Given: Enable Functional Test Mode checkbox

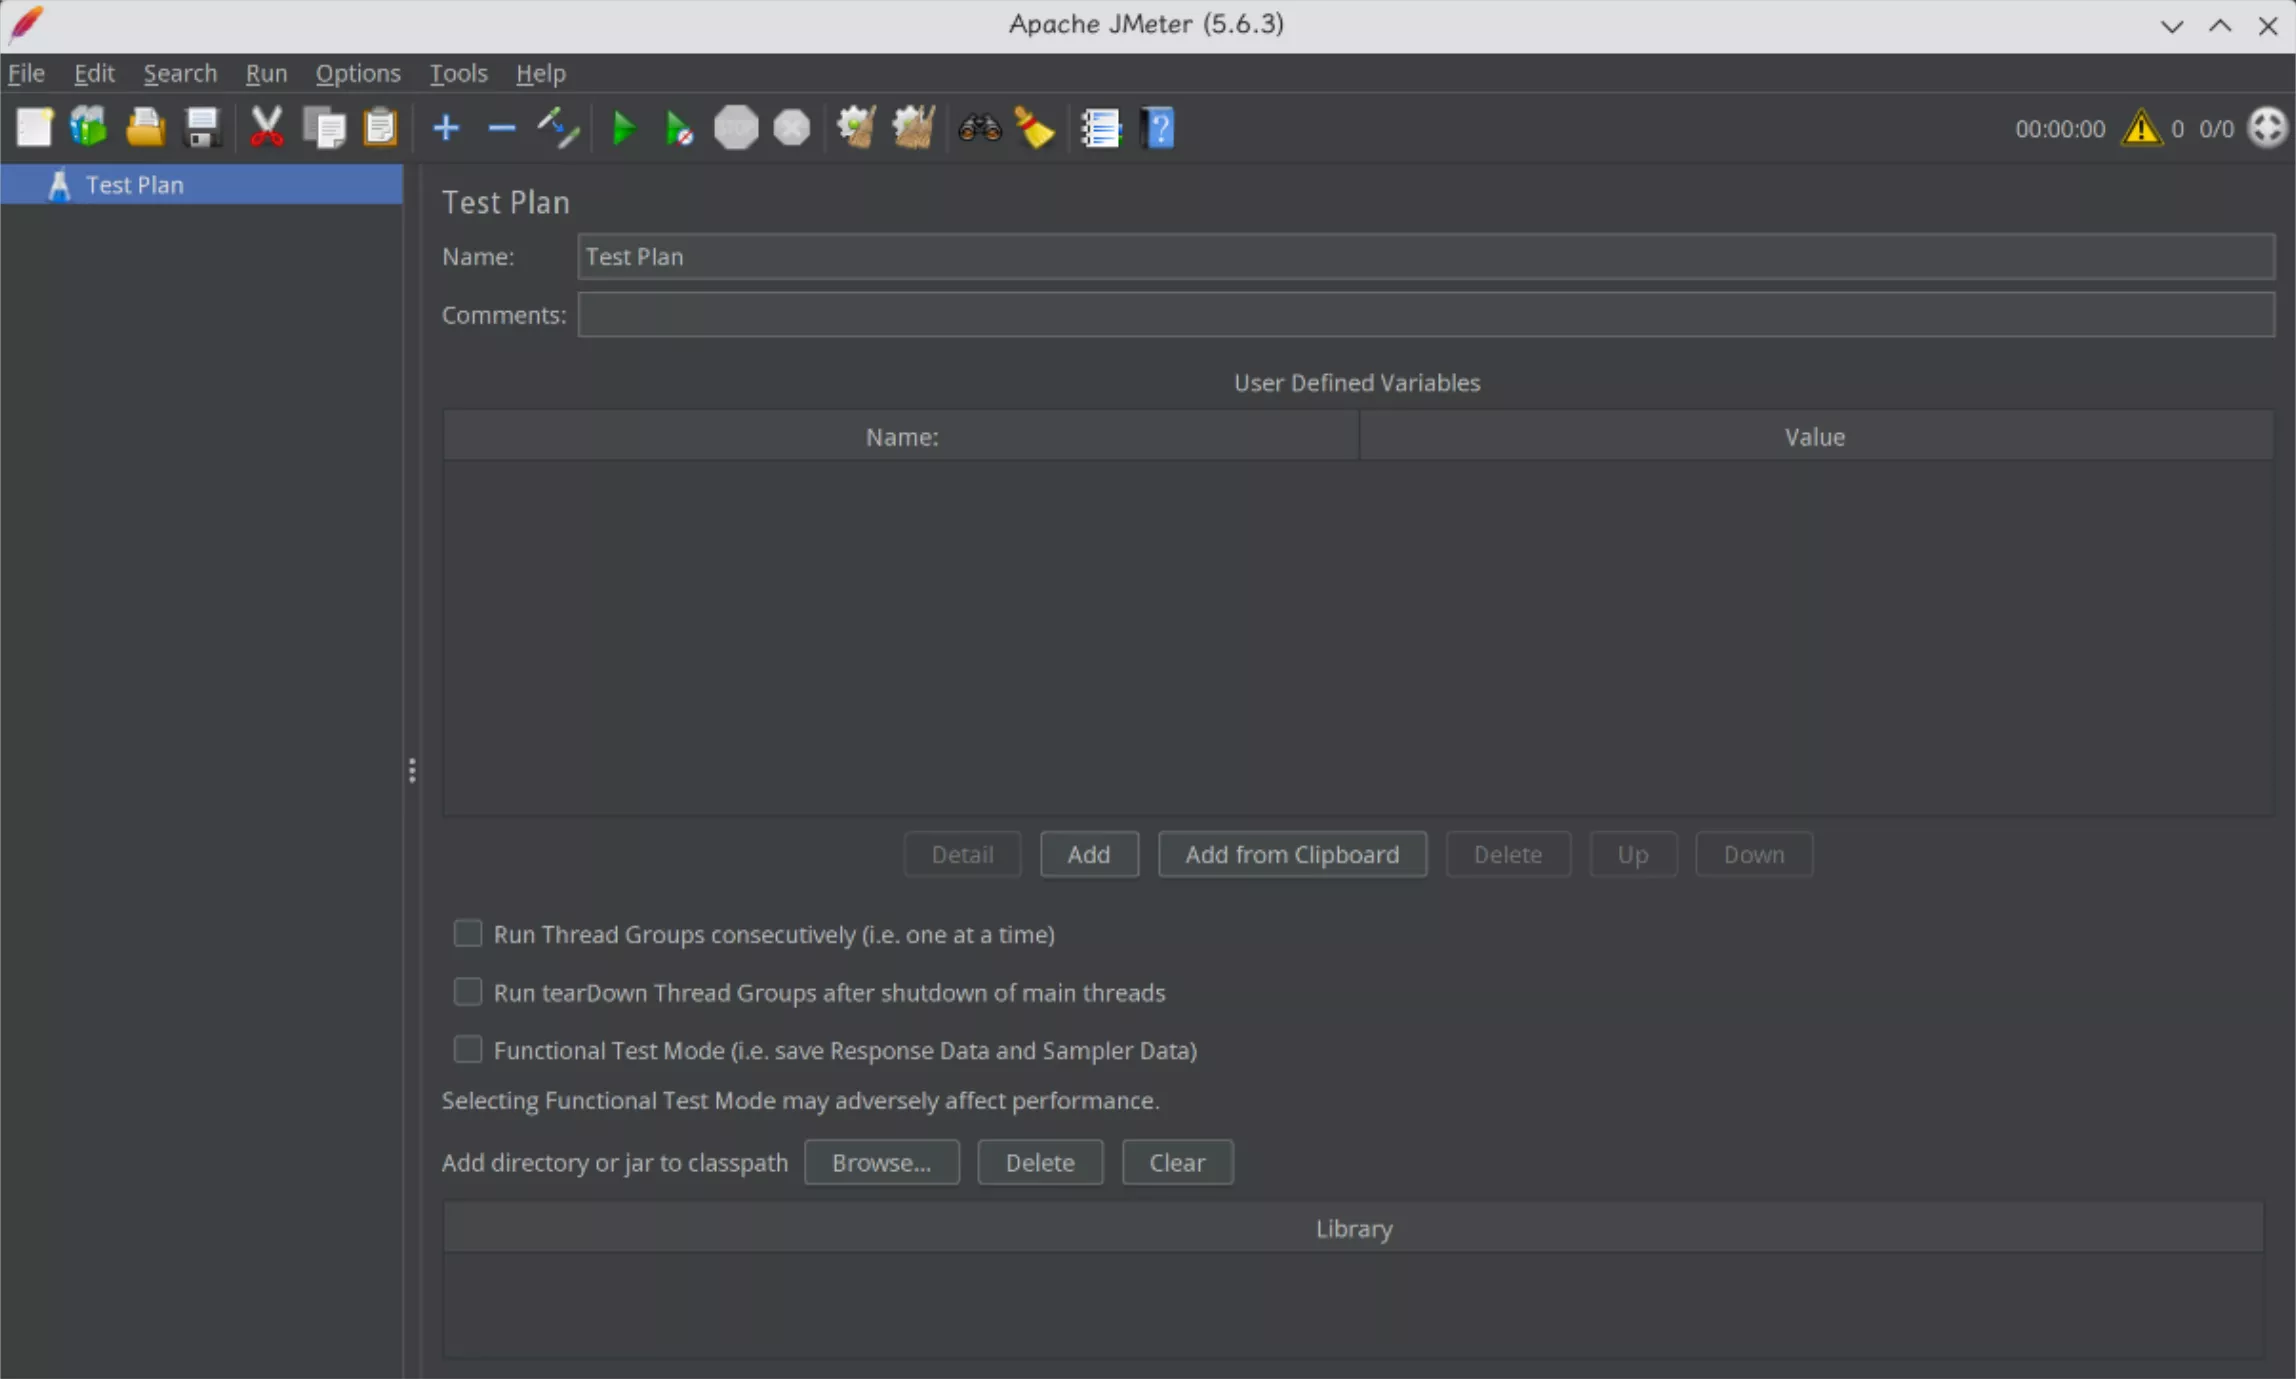Looking at the screenshot, I should tap(468, 1050).
